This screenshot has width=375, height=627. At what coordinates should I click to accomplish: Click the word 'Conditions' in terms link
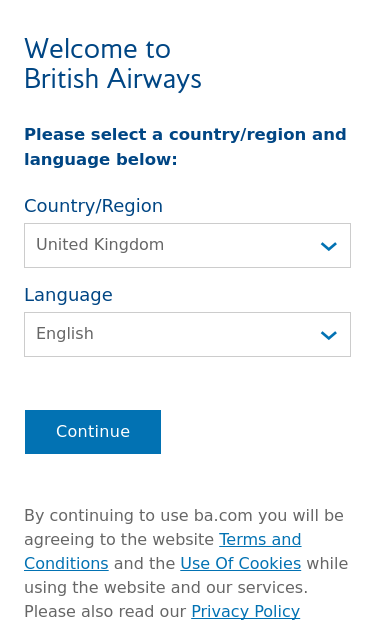click(66, 563)
